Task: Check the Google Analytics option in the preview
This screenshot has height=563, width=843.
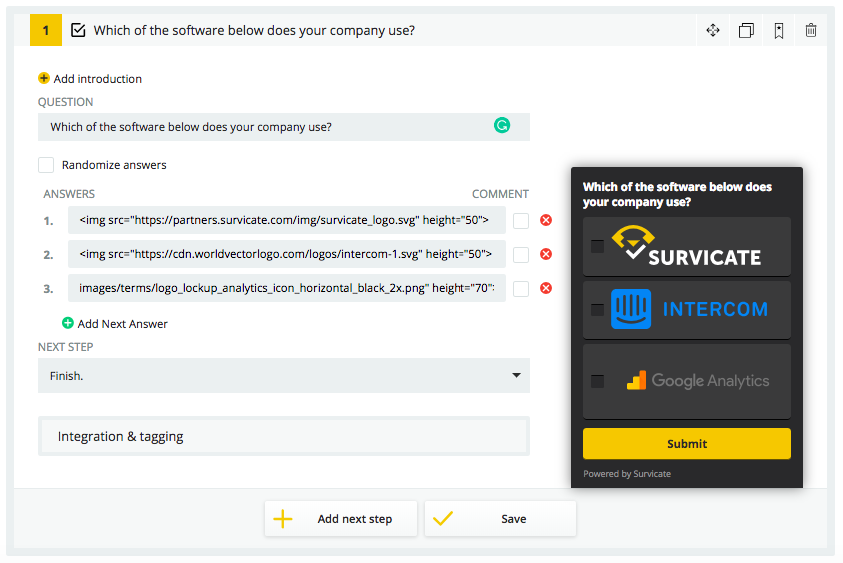Action: tap(597, 381)
